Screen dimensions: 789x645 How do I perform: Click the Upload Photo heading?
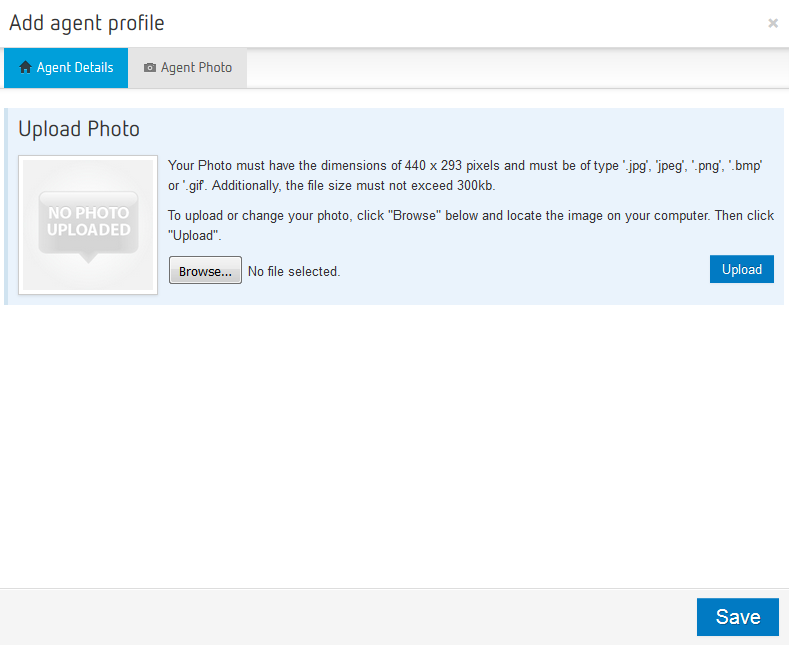tap(79, 129)
